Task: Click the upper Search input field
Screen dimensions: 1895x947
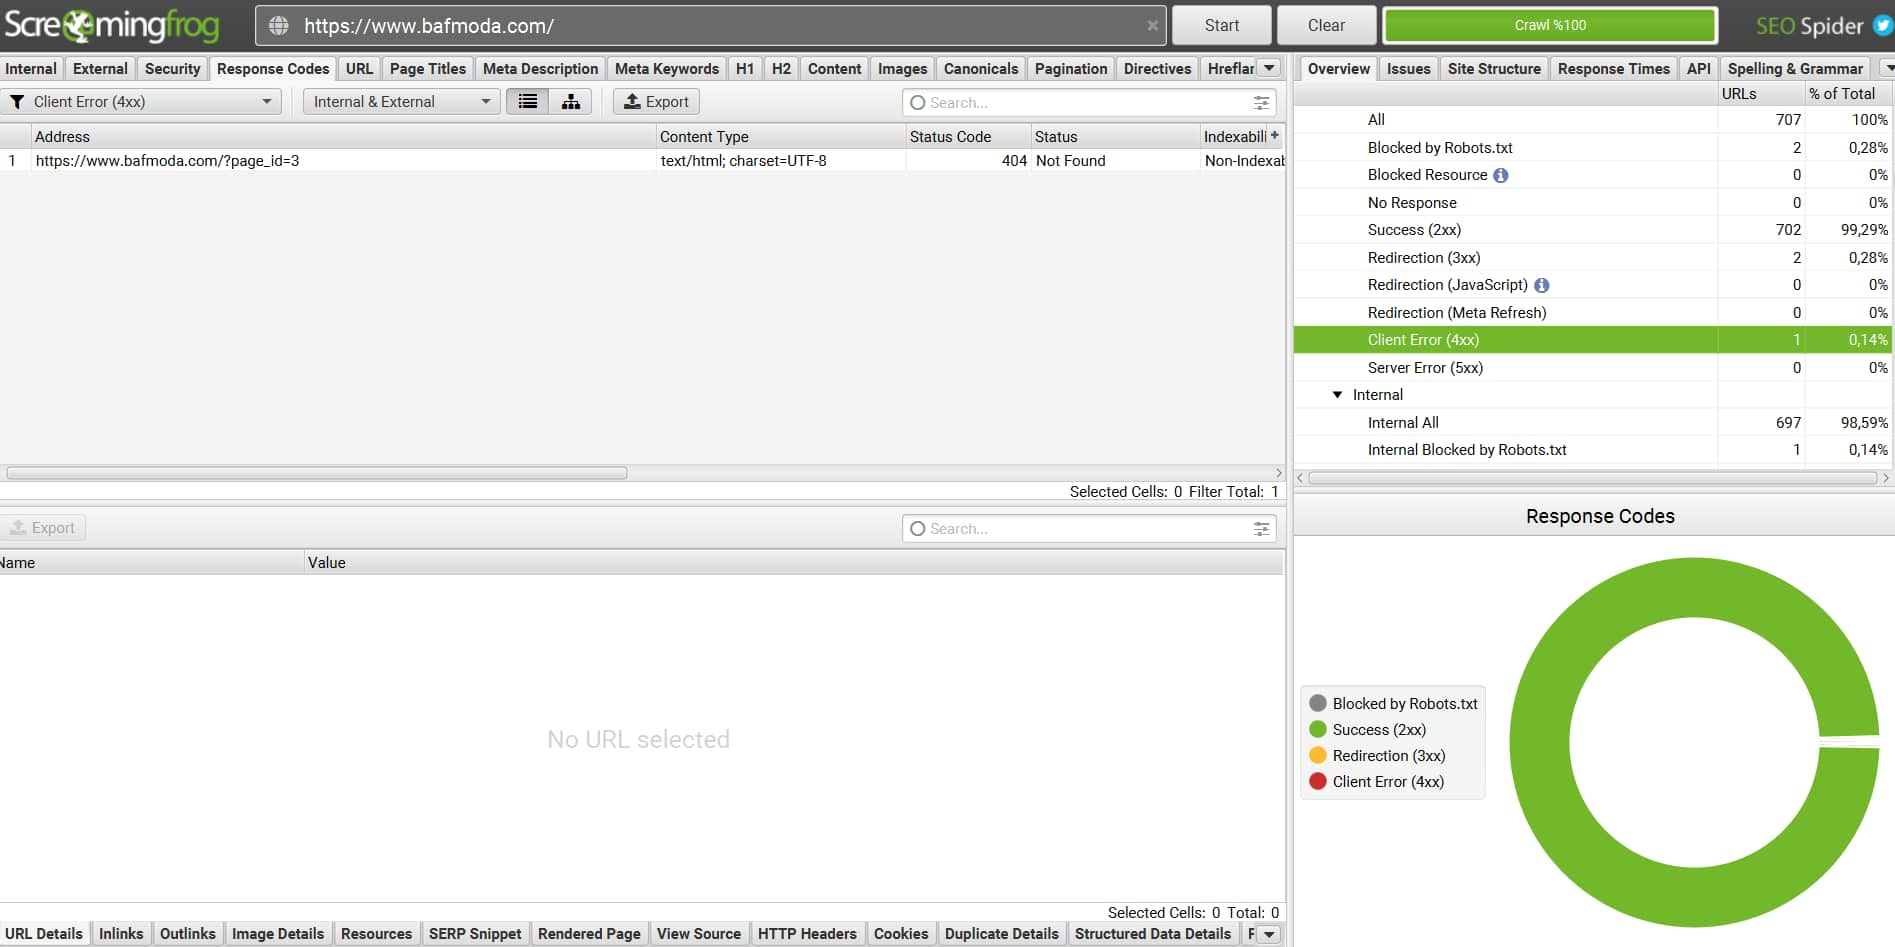Action: 1088,103
